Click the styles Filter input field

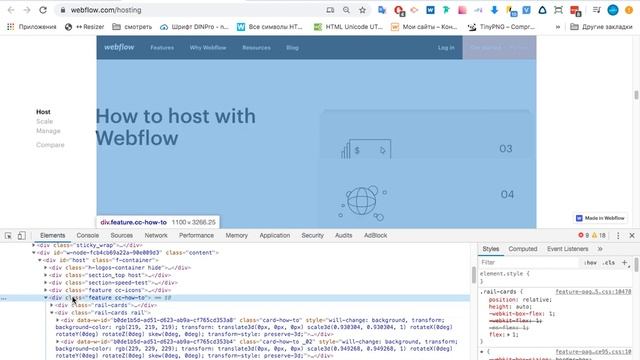click(529, 262)
